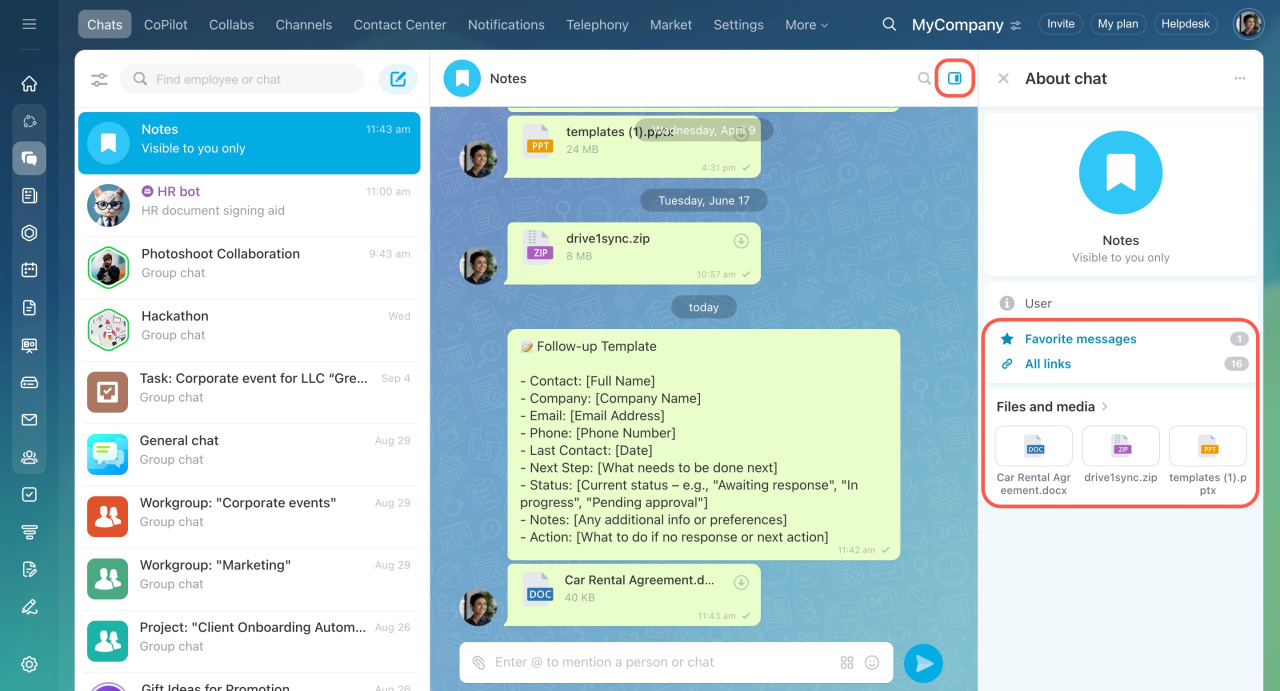Open the Photoshoot Collaboration group chat

click(249, 267)
